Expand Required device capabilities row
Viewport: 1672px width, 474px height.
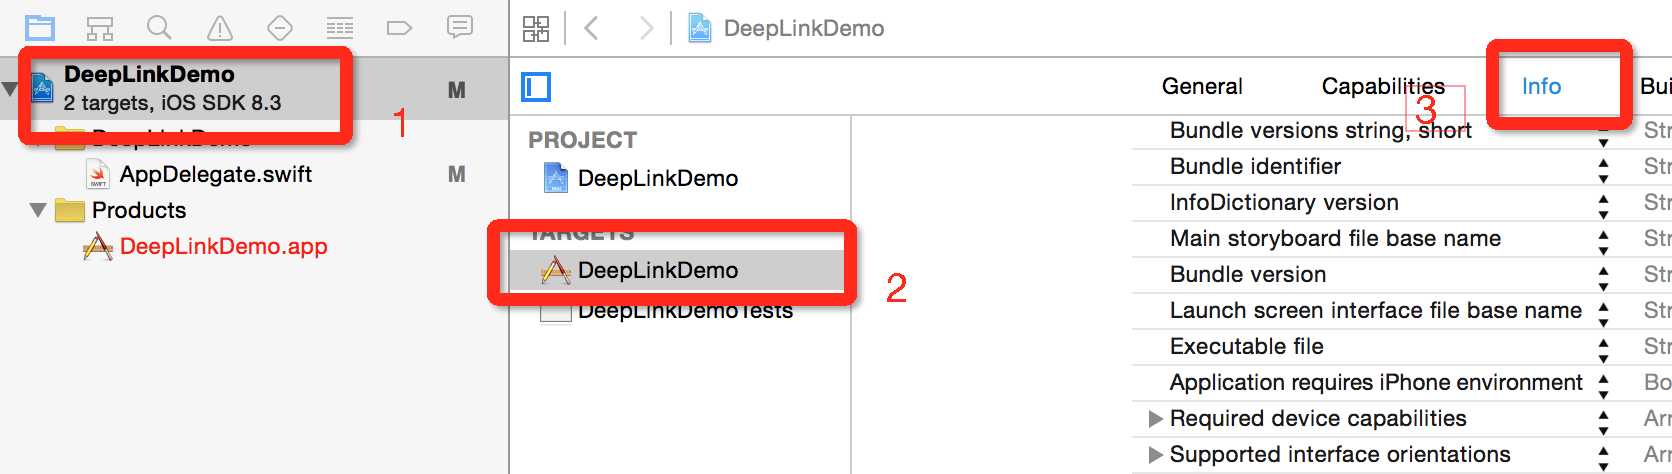click(x=1156, y=419)
